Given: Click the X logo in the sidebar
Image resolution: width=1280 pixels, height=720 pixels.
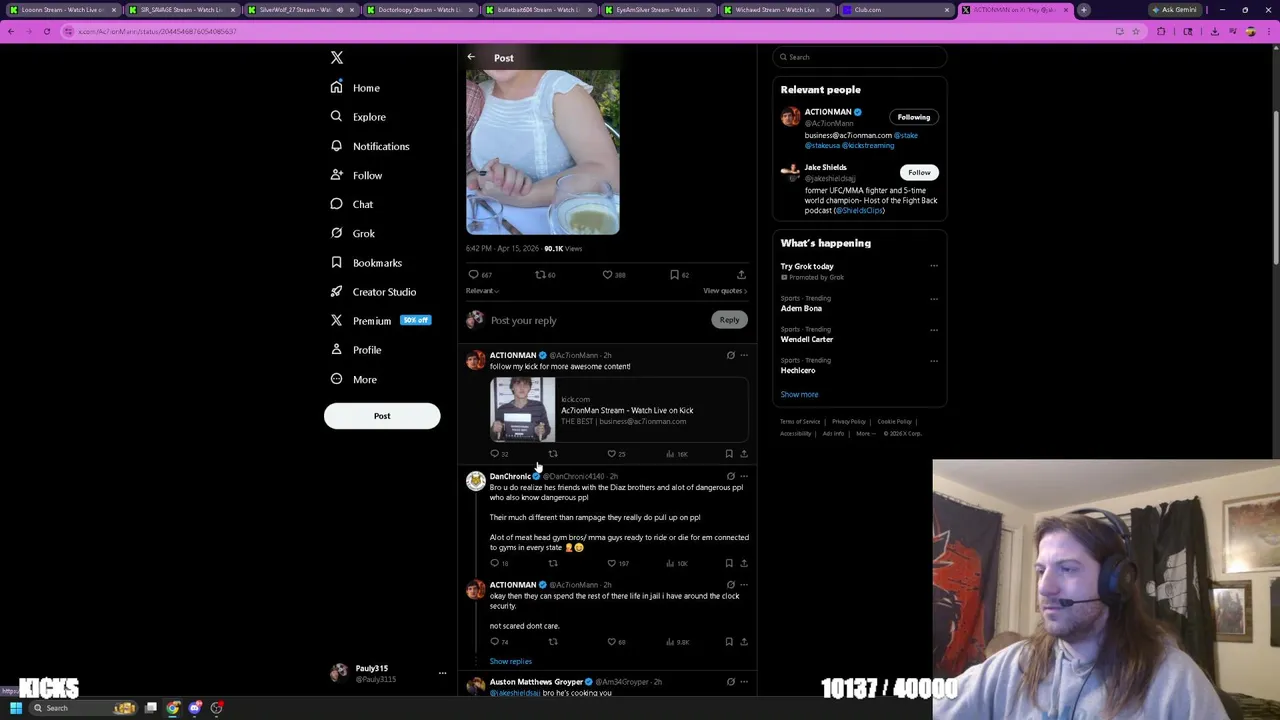Looking at the screenshot, I should 337,58.
